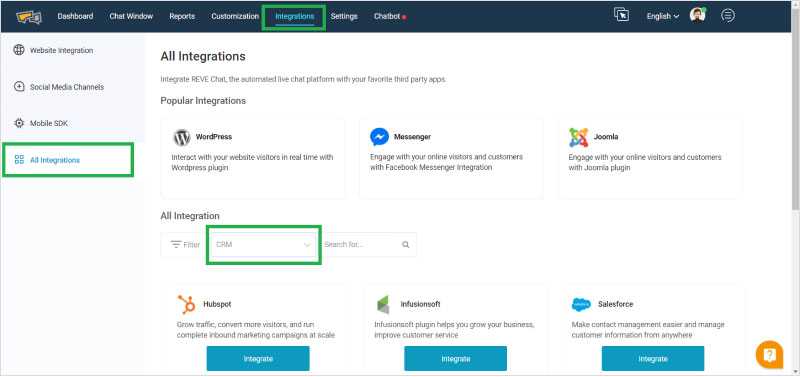Click the Messenger logo icon

pyautogui.click(x=380, y=137)
